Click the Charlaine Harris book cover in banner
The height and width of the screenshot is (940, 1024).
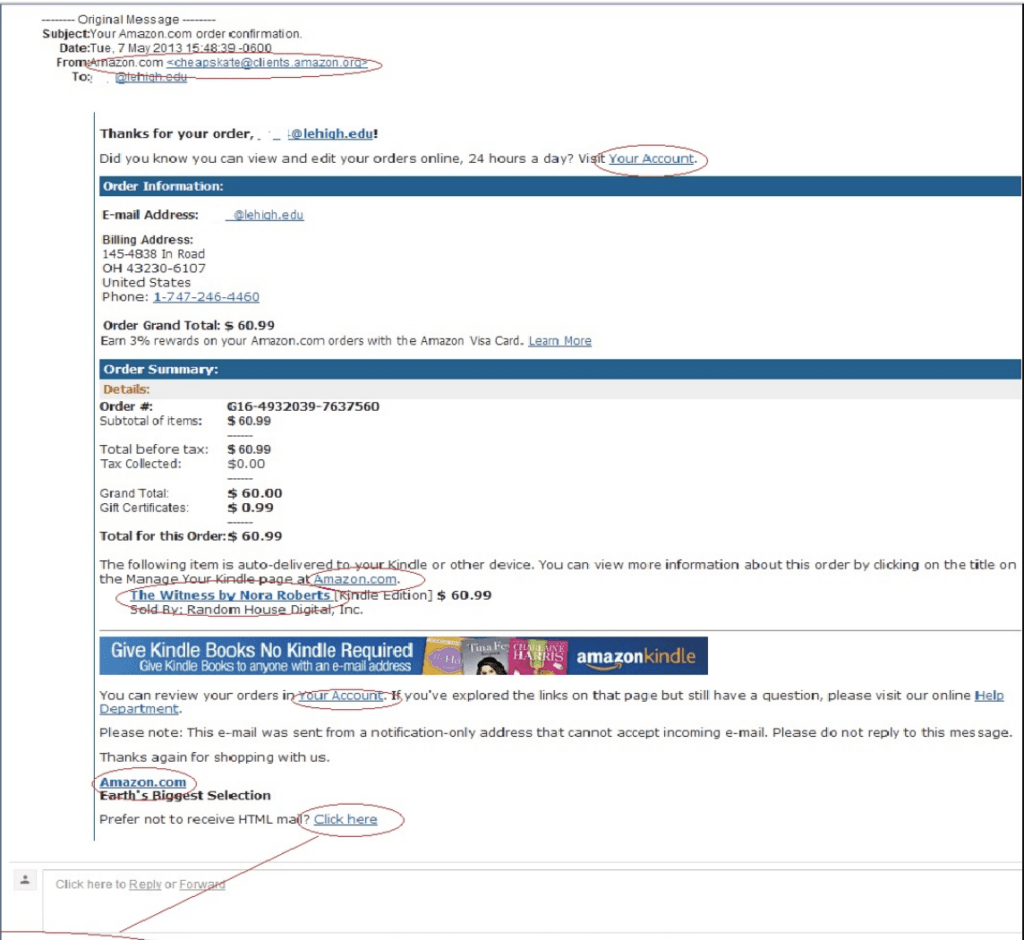click(540, 657)
